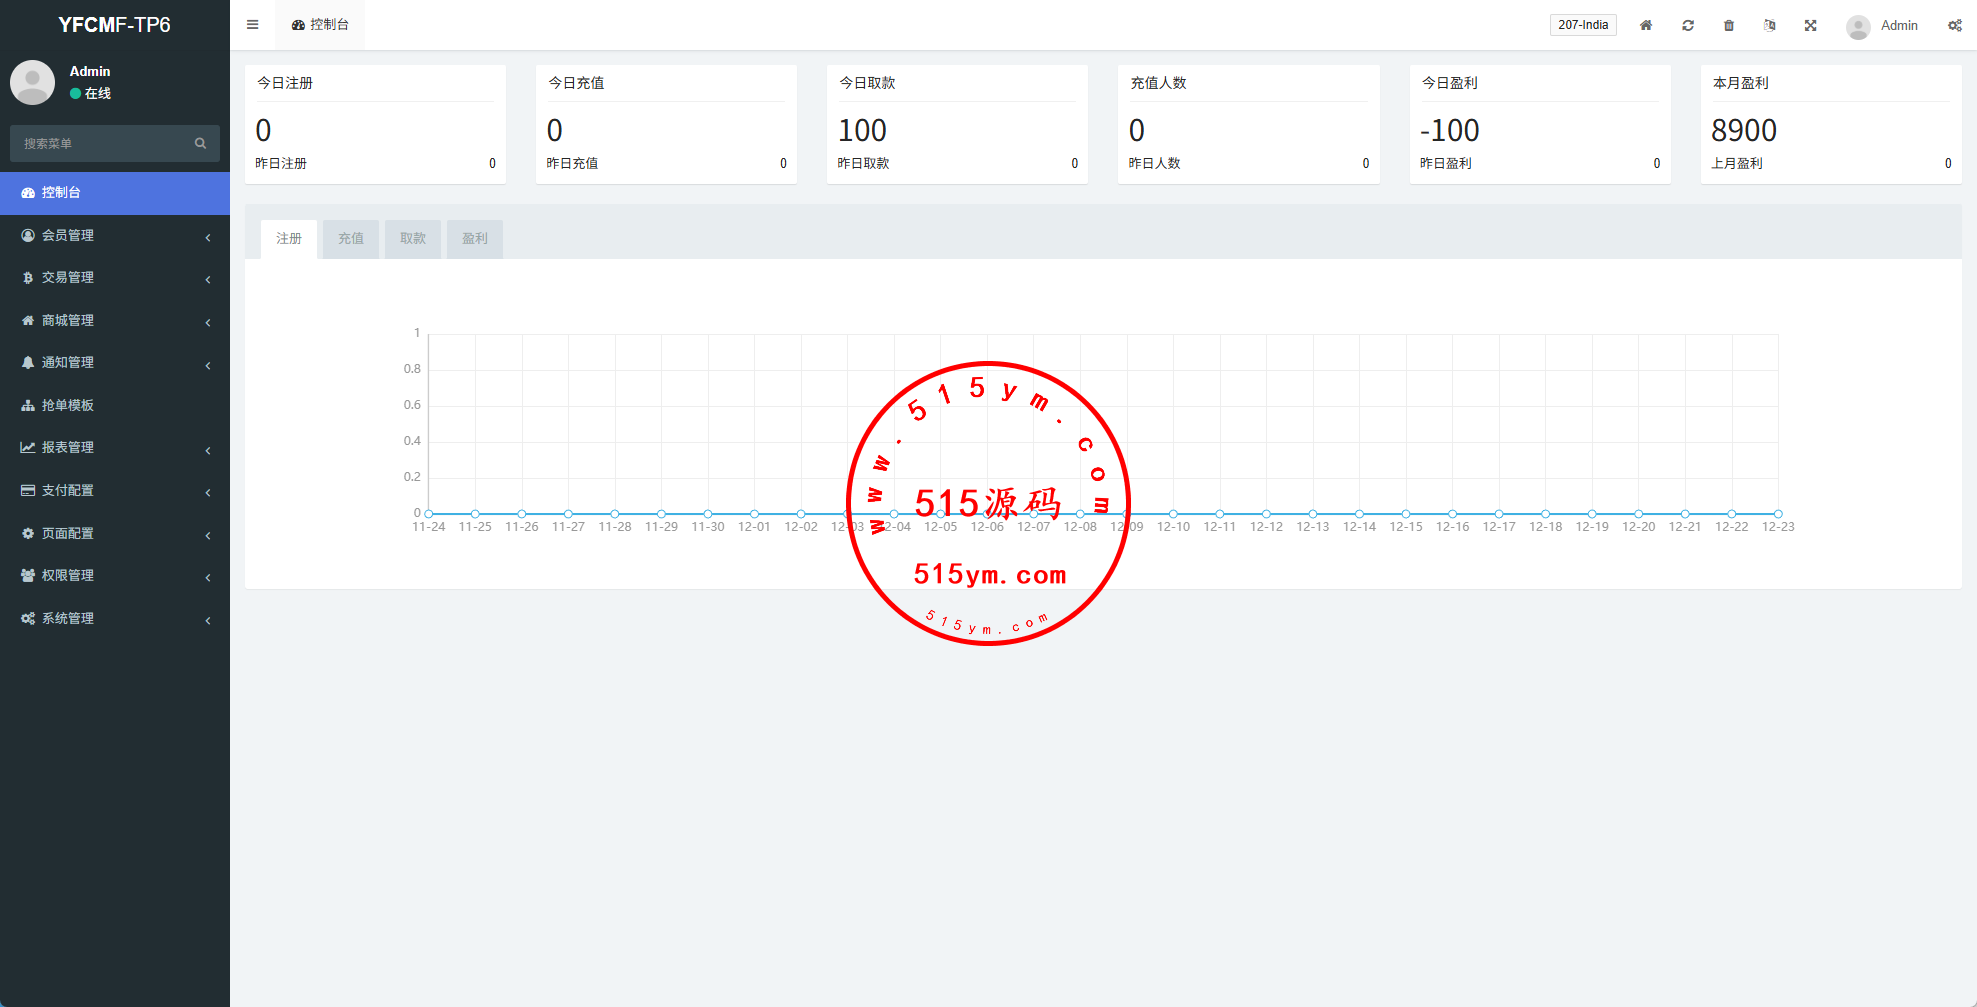Image resolution: width=1977 pixels, height=1007 pixels.
Task: Switch to the 充值 chart tab
Action: [x=351, y=239]
